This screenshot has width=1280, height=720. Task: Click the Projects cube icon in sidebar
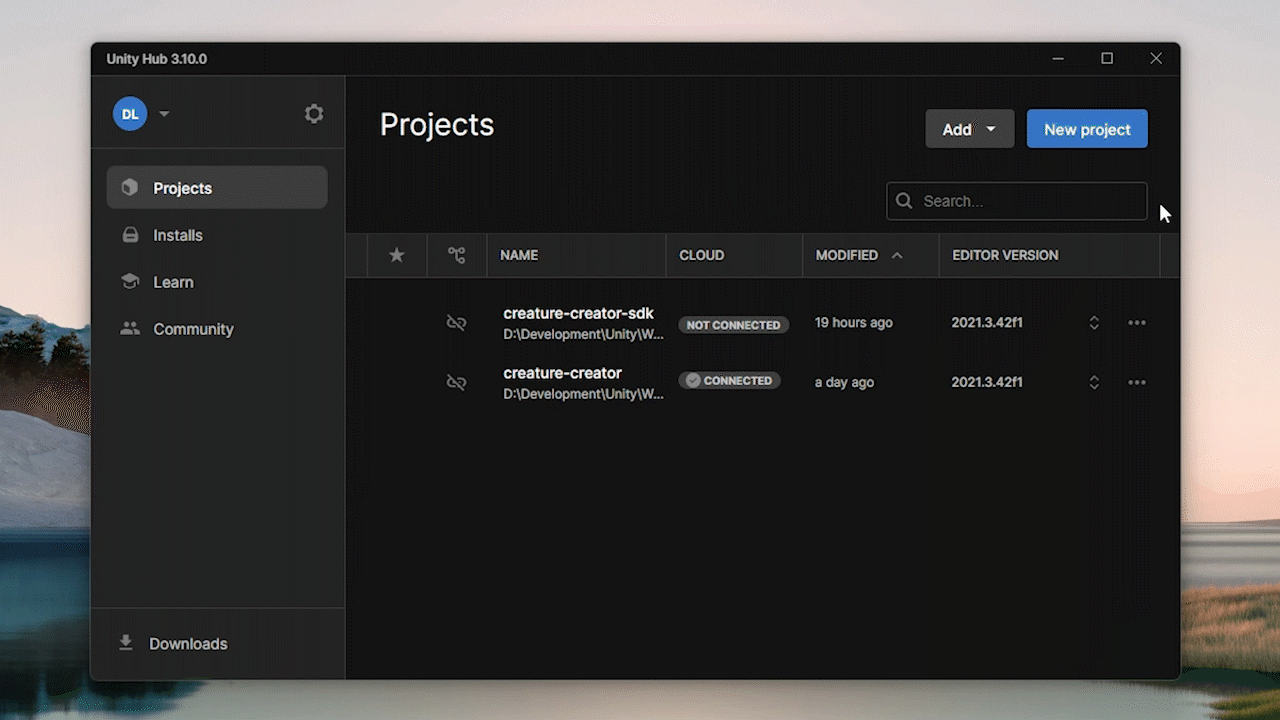point(129,188)
